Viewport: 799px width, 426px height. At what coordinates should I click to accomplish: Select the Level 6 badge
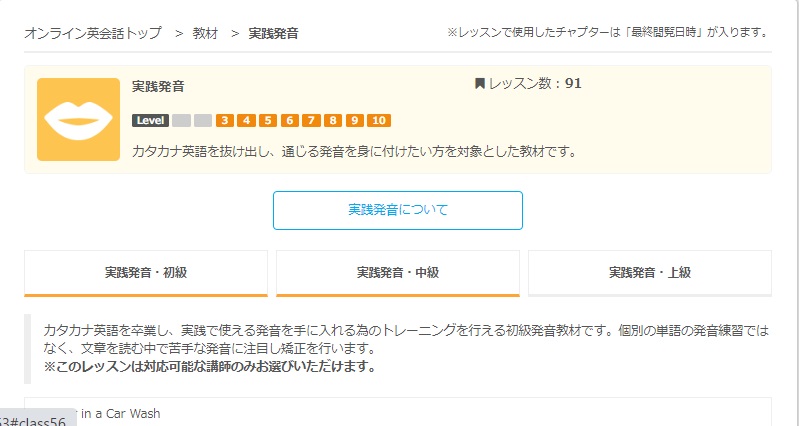(x=289, y=121)
